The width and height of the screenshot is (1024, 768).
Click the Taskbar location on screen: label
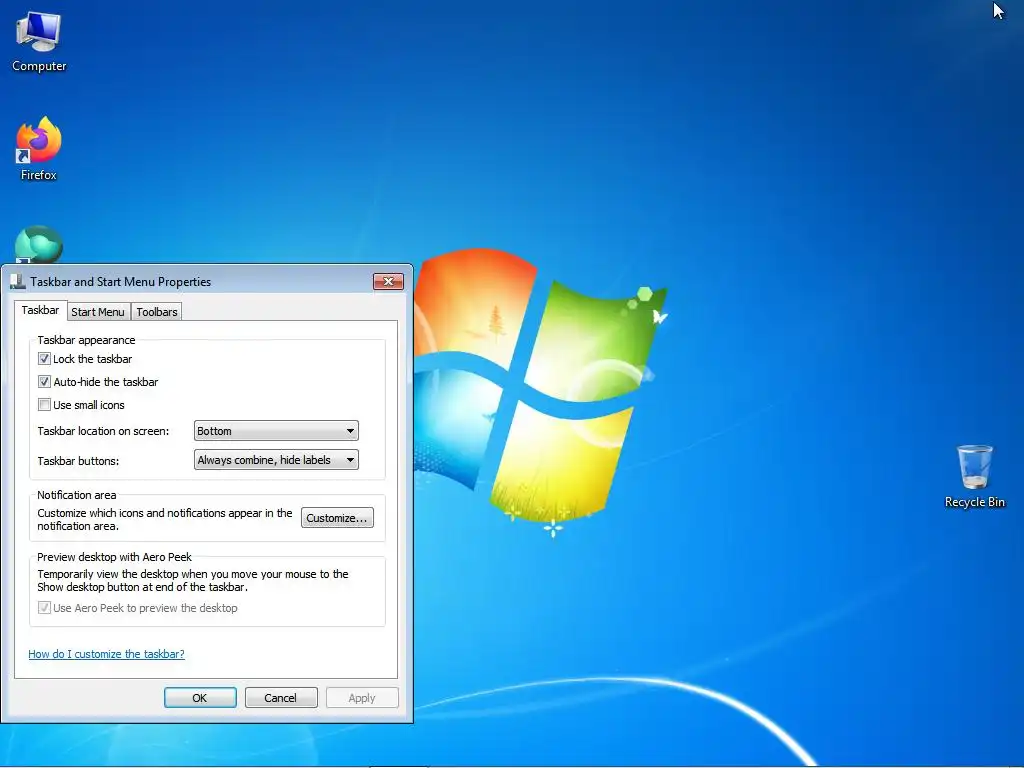pyautogui.click(x=103, y=431)
